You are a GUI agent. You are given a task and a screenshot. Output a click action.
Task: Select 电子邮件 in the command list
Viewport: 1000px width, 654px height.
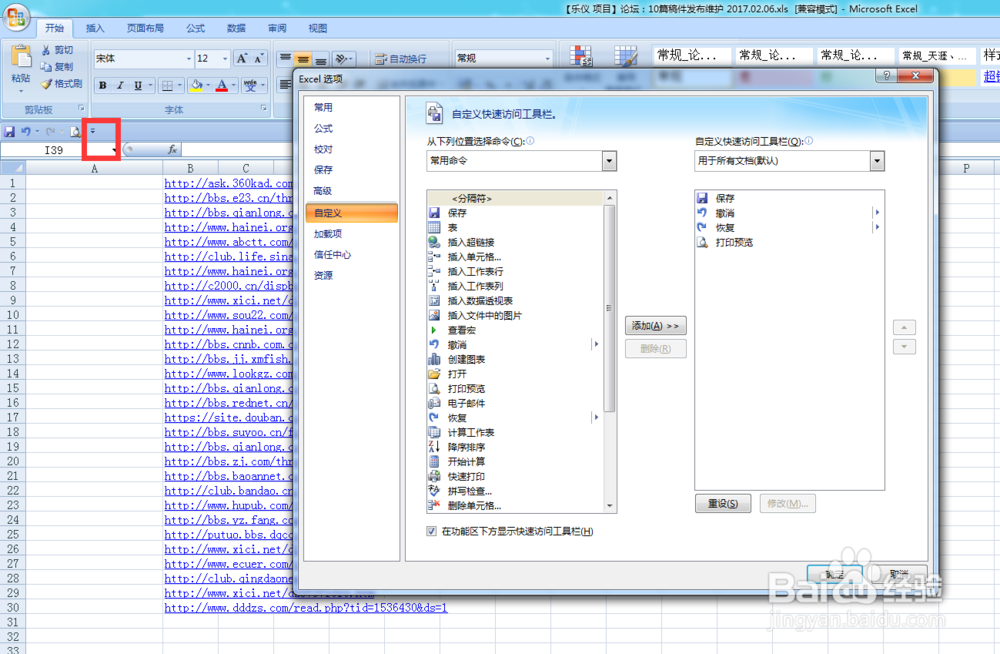click(x=515, y=403)
